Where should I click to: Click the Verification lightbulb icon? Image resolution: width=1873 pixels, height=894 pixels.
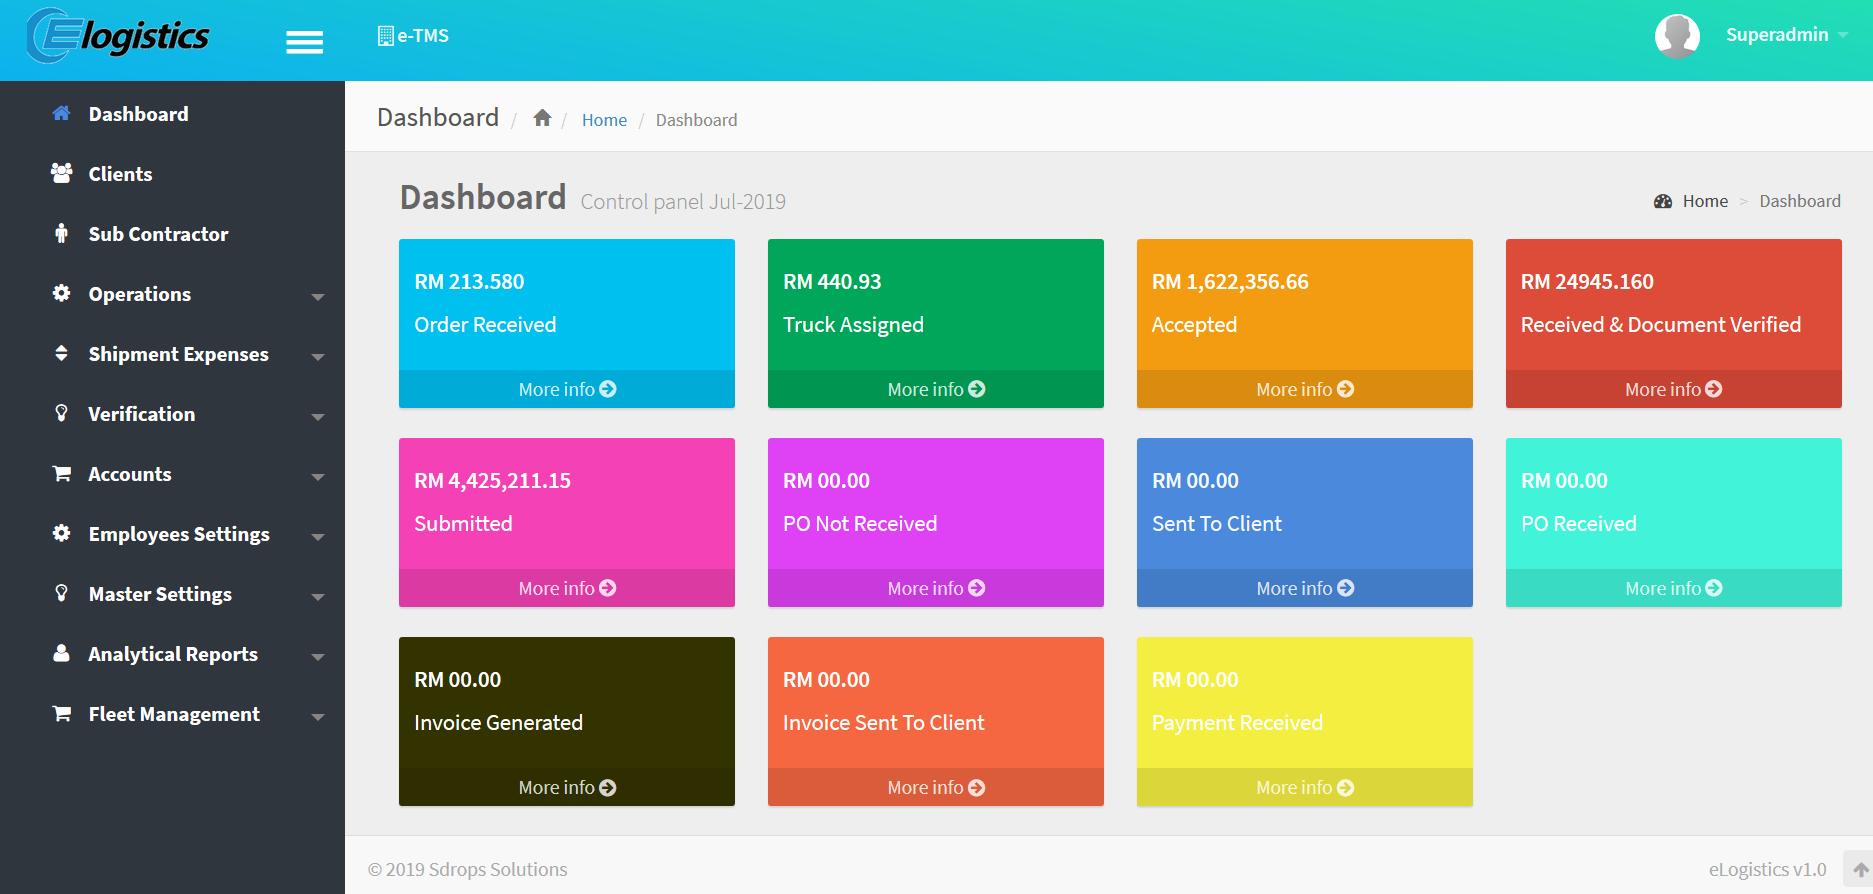[62, 413]
